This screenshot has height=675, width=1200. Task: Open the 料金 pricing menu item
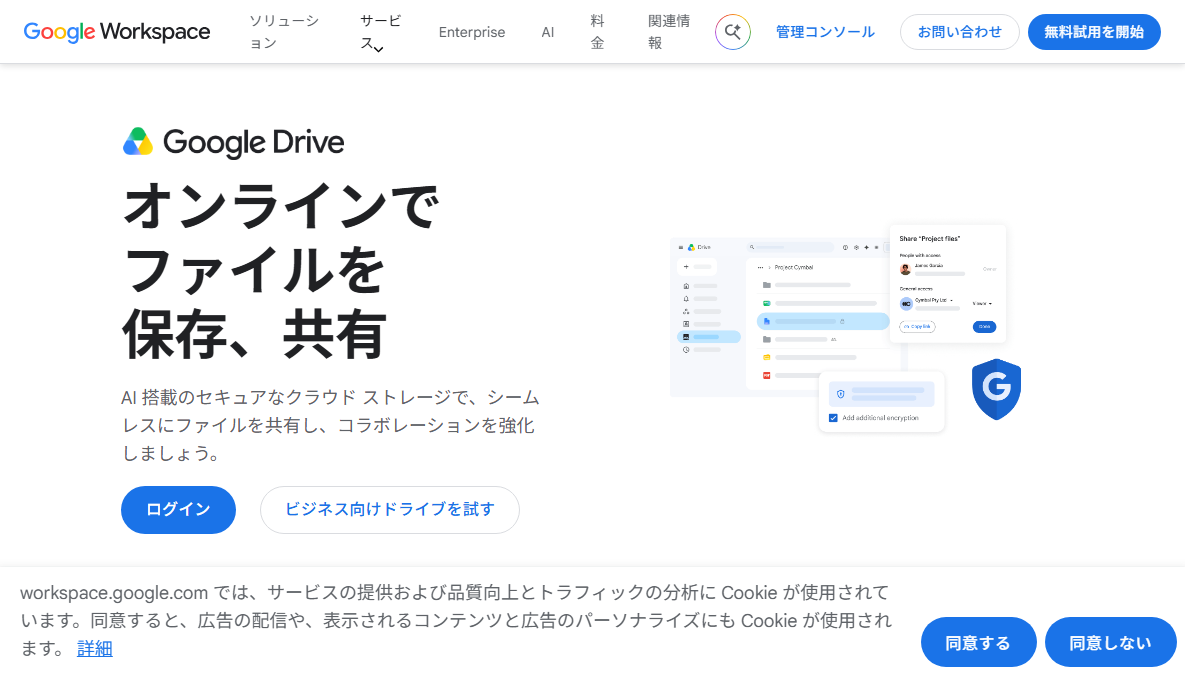tap(598, 32)
